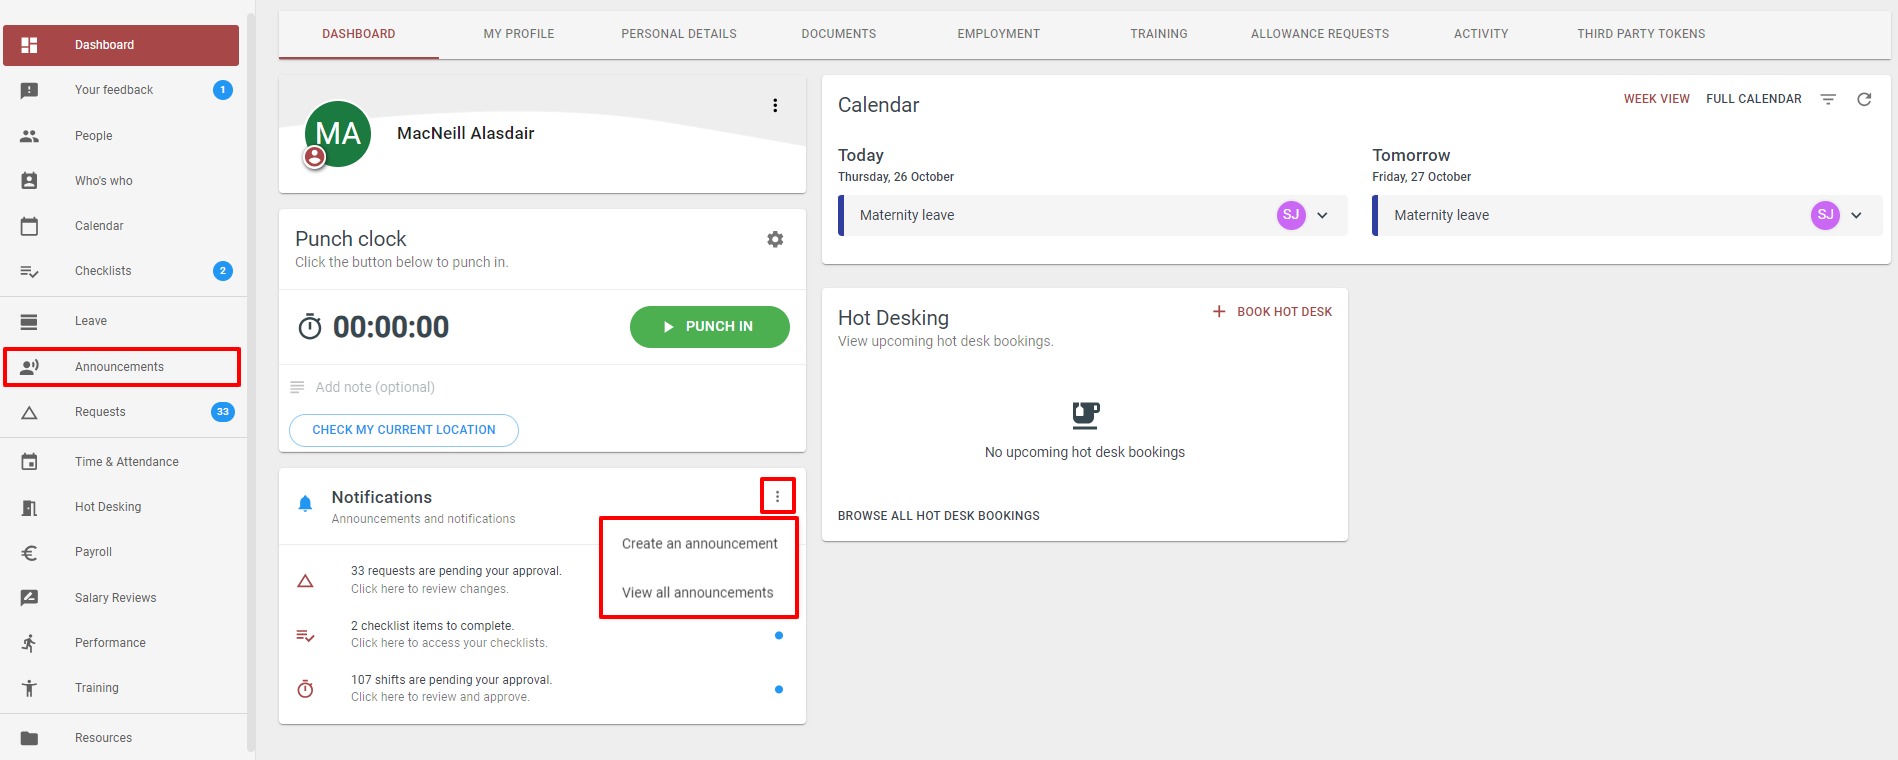Click SJ avatar on today's leave

(1291, 215)
